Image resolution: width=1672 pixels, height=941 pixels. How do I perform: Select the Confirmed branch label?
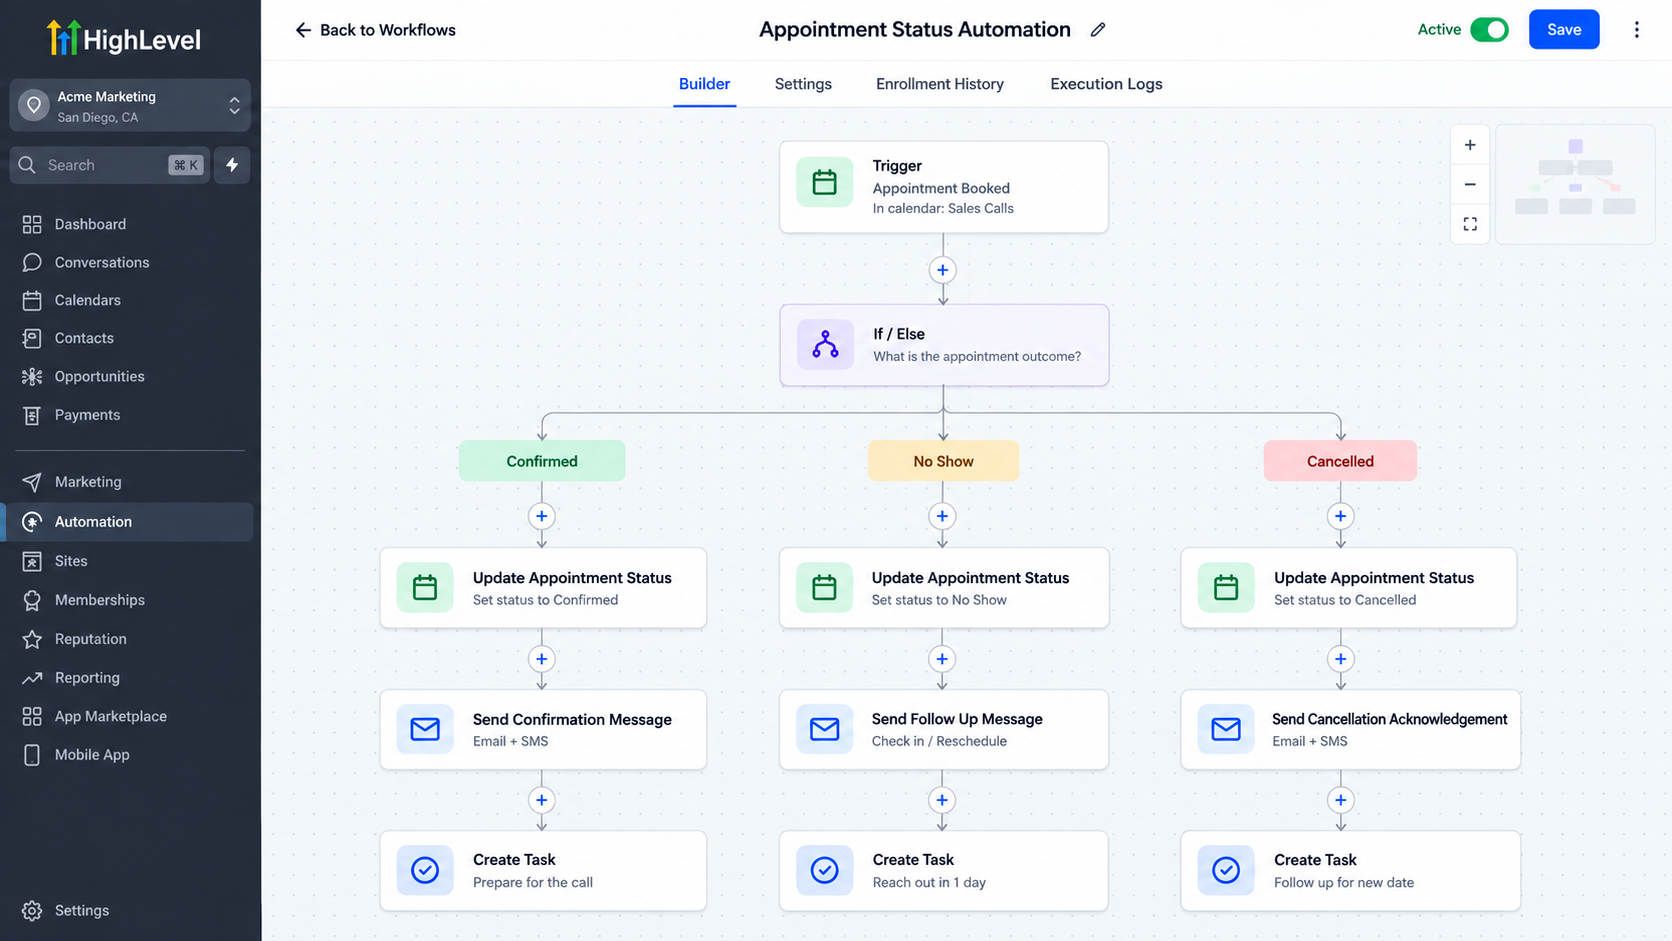tap(542, 461)
